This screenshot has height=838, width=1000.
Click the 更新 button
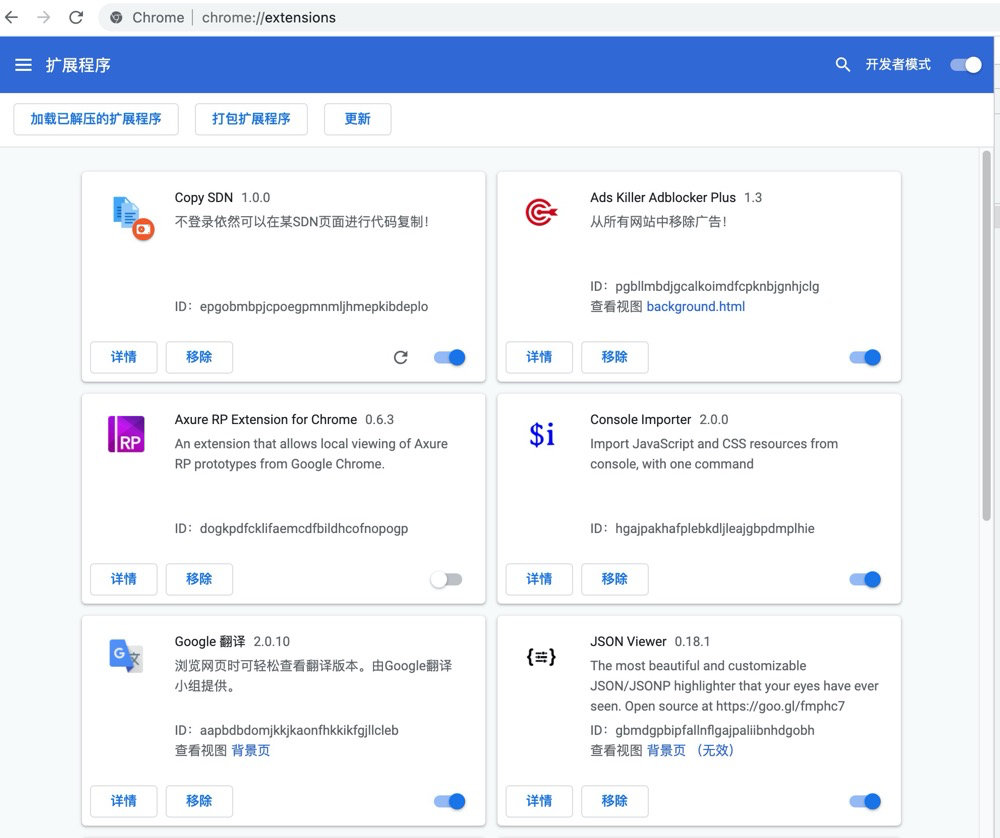(x=358, y=119)
